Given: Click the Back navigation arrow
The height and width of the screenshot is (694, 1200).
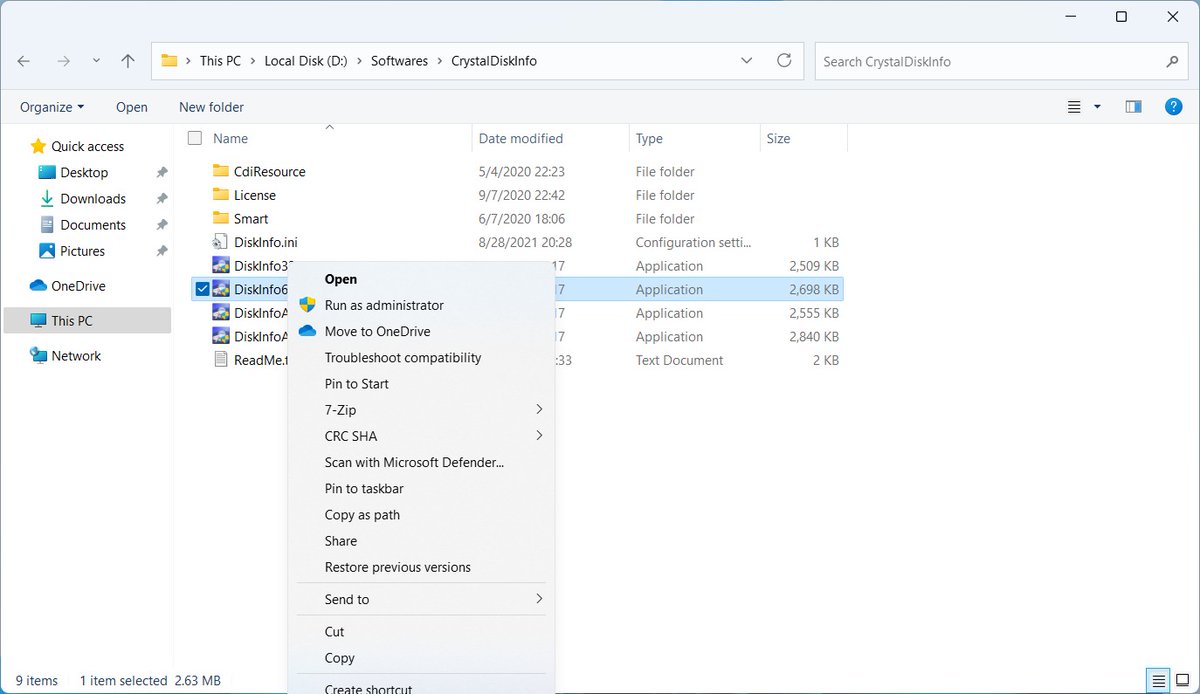Looking at the screenshot, I should 24,61.
